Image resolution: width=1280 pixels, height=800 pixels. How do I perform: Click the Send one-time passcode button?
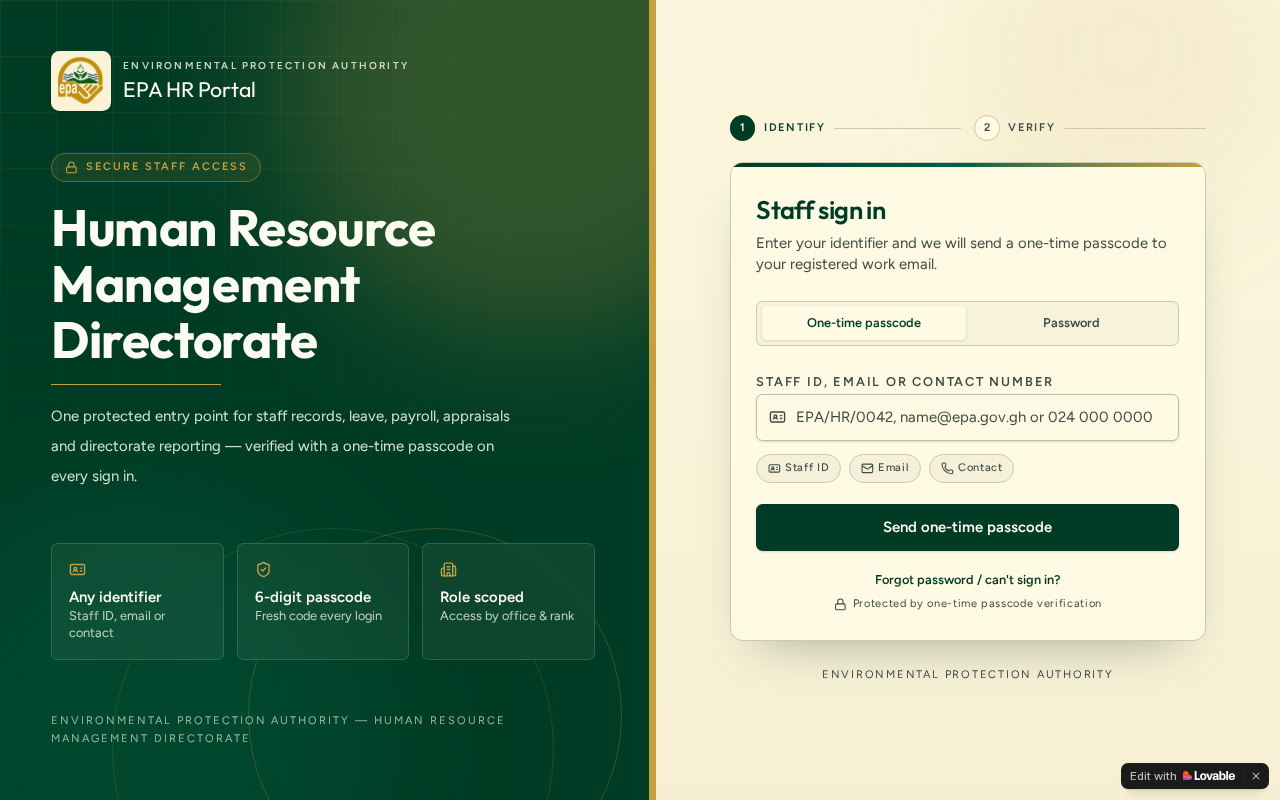pyautogui.click(x=967, y=527)
